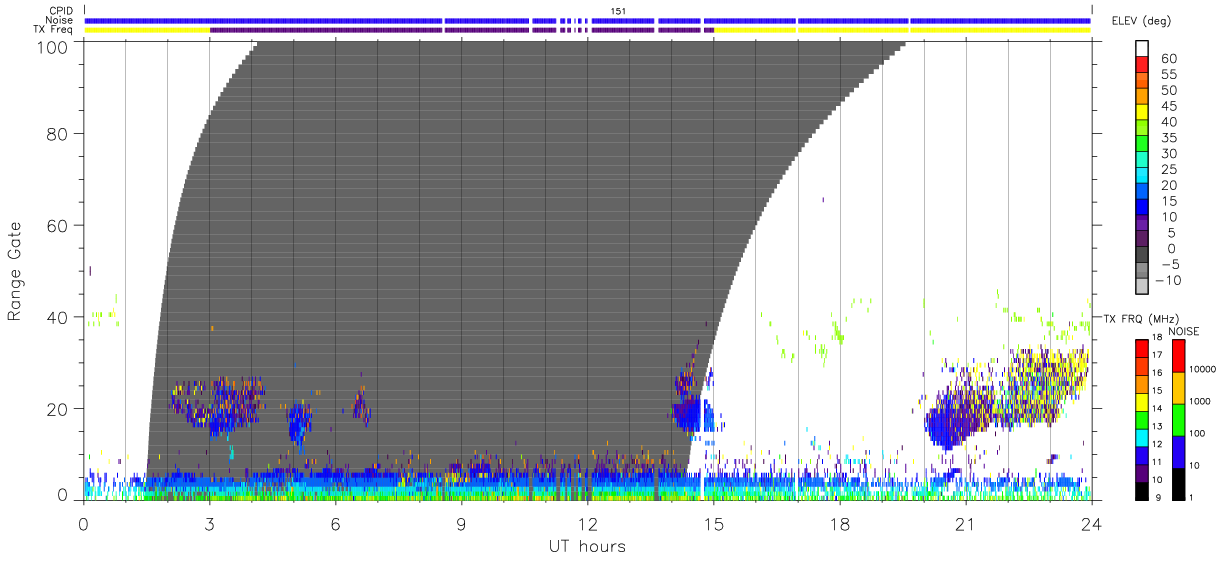Click the CPID value '151'
The image size is (1228, 567).
(x=618, y=11)
